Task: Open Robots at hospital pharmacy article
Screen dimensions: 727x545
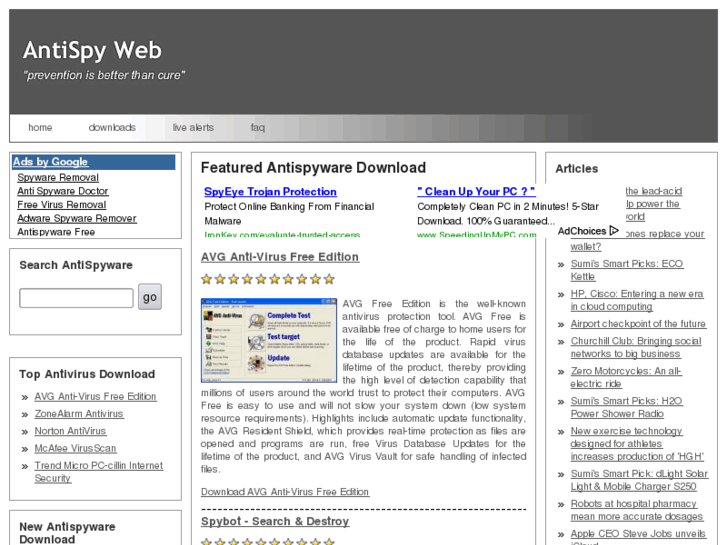Action: coord(637,510)
